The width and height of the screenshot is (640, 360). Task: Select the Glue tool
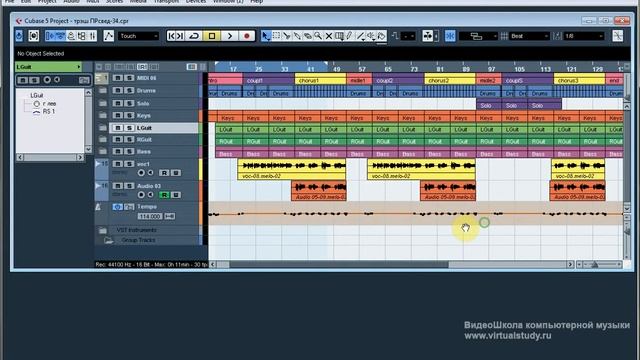[297, 36]
